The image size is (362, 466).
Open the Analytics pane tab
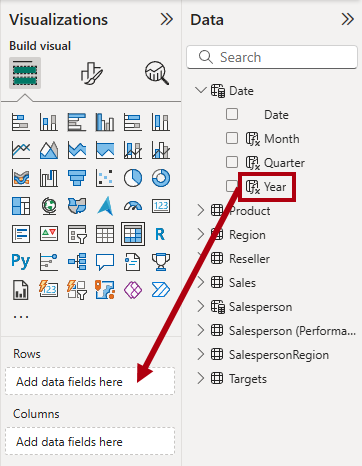click(157, 73)
